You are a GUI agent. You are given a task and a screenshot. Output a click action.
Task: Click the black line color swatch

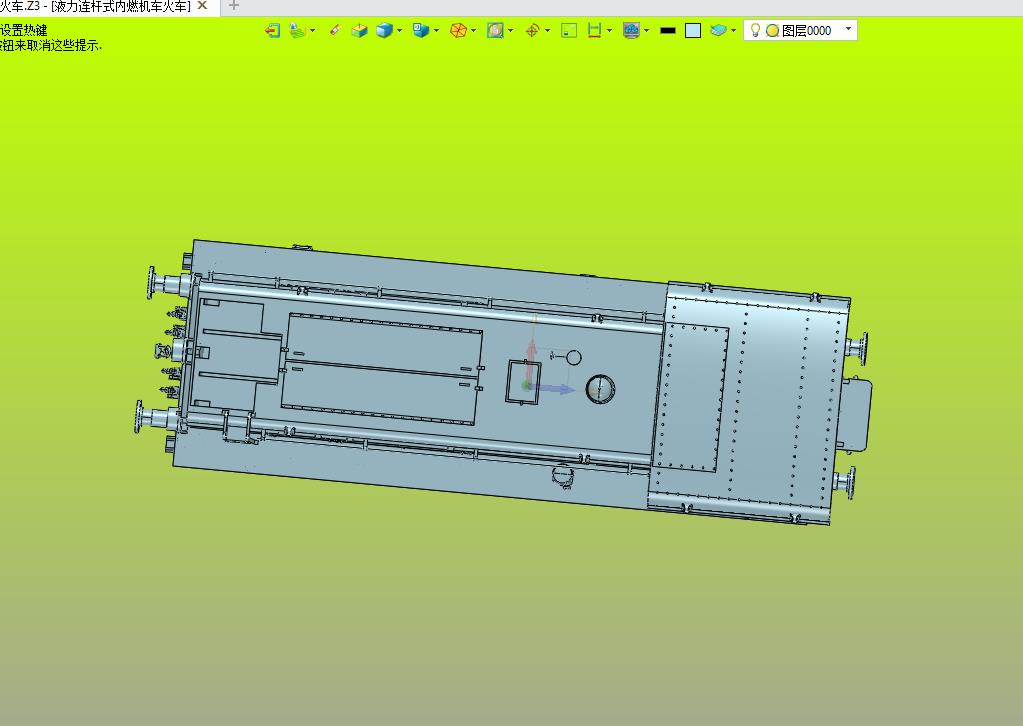(668, 31)
